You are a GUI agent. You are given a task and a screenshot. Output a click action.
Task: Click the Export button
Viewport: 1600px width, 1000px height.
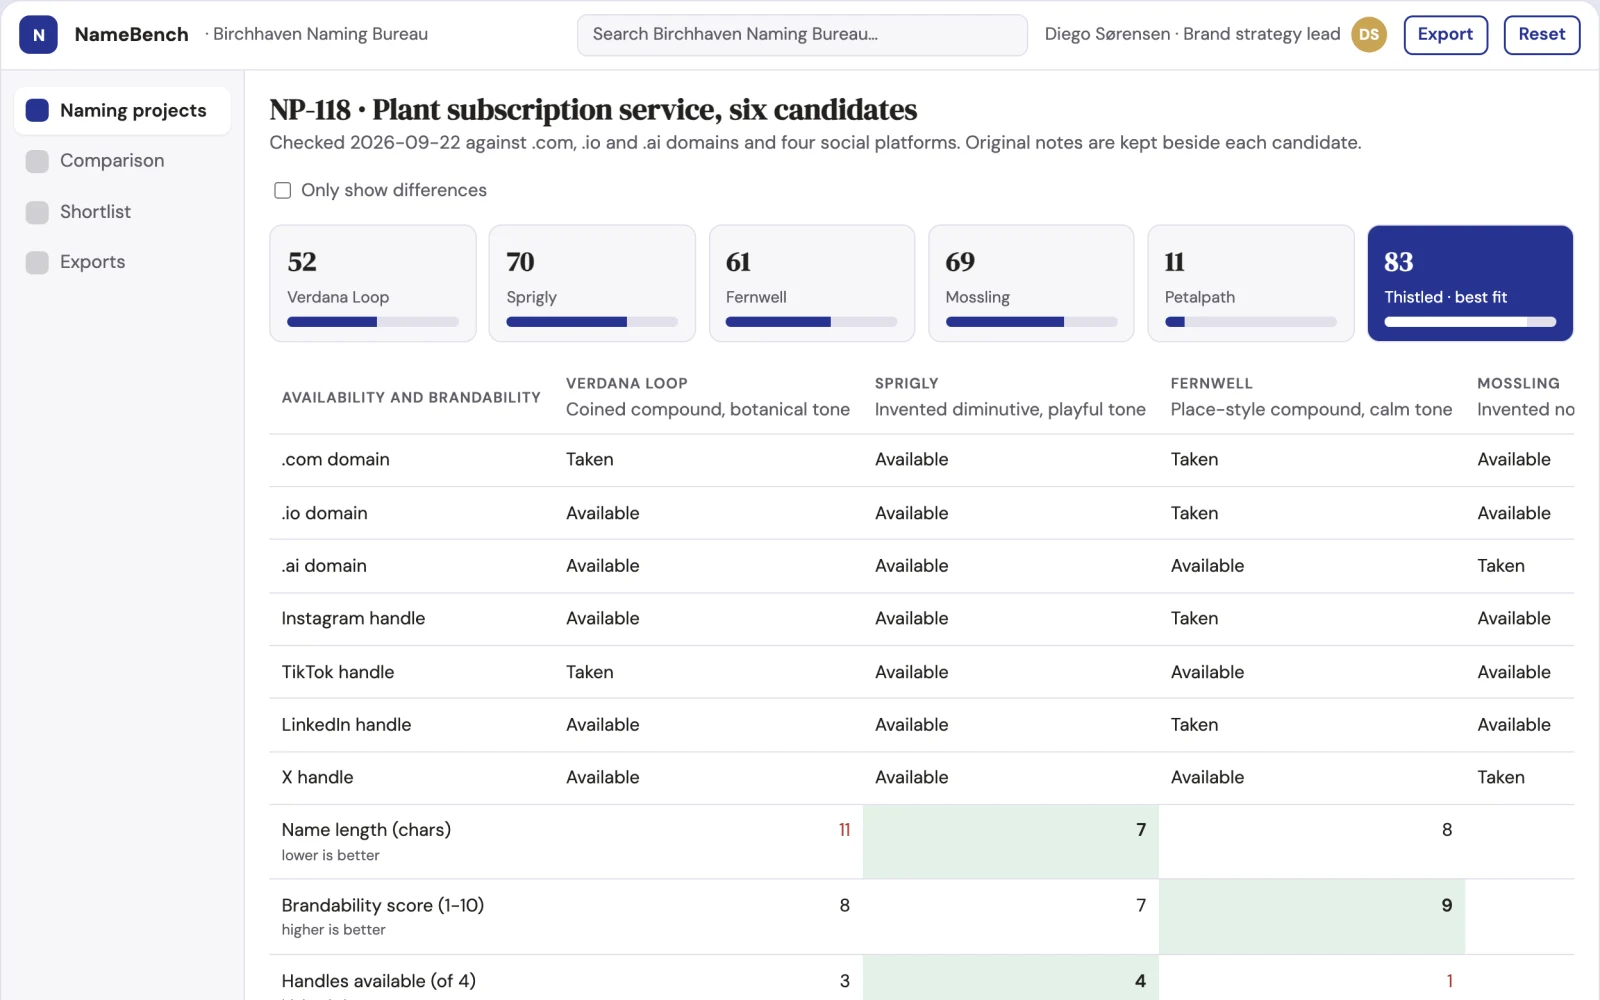(x=1445, y=35)
